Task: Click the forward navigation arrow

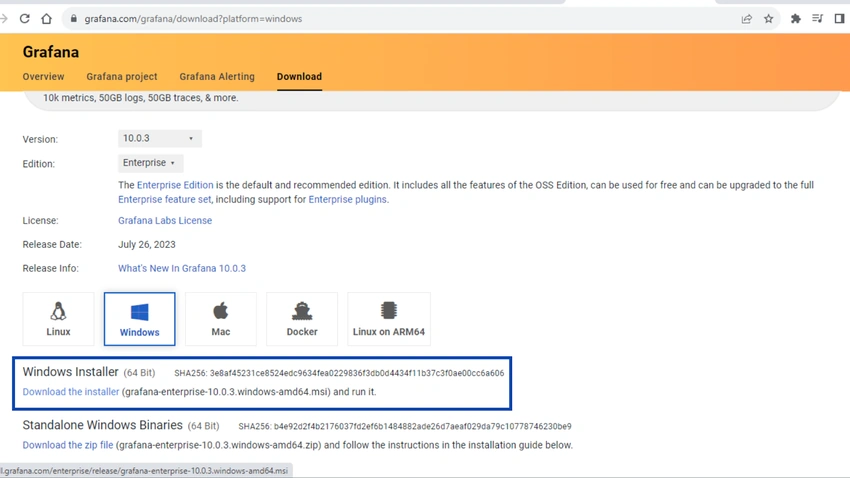Action: (x=4, y=18)
